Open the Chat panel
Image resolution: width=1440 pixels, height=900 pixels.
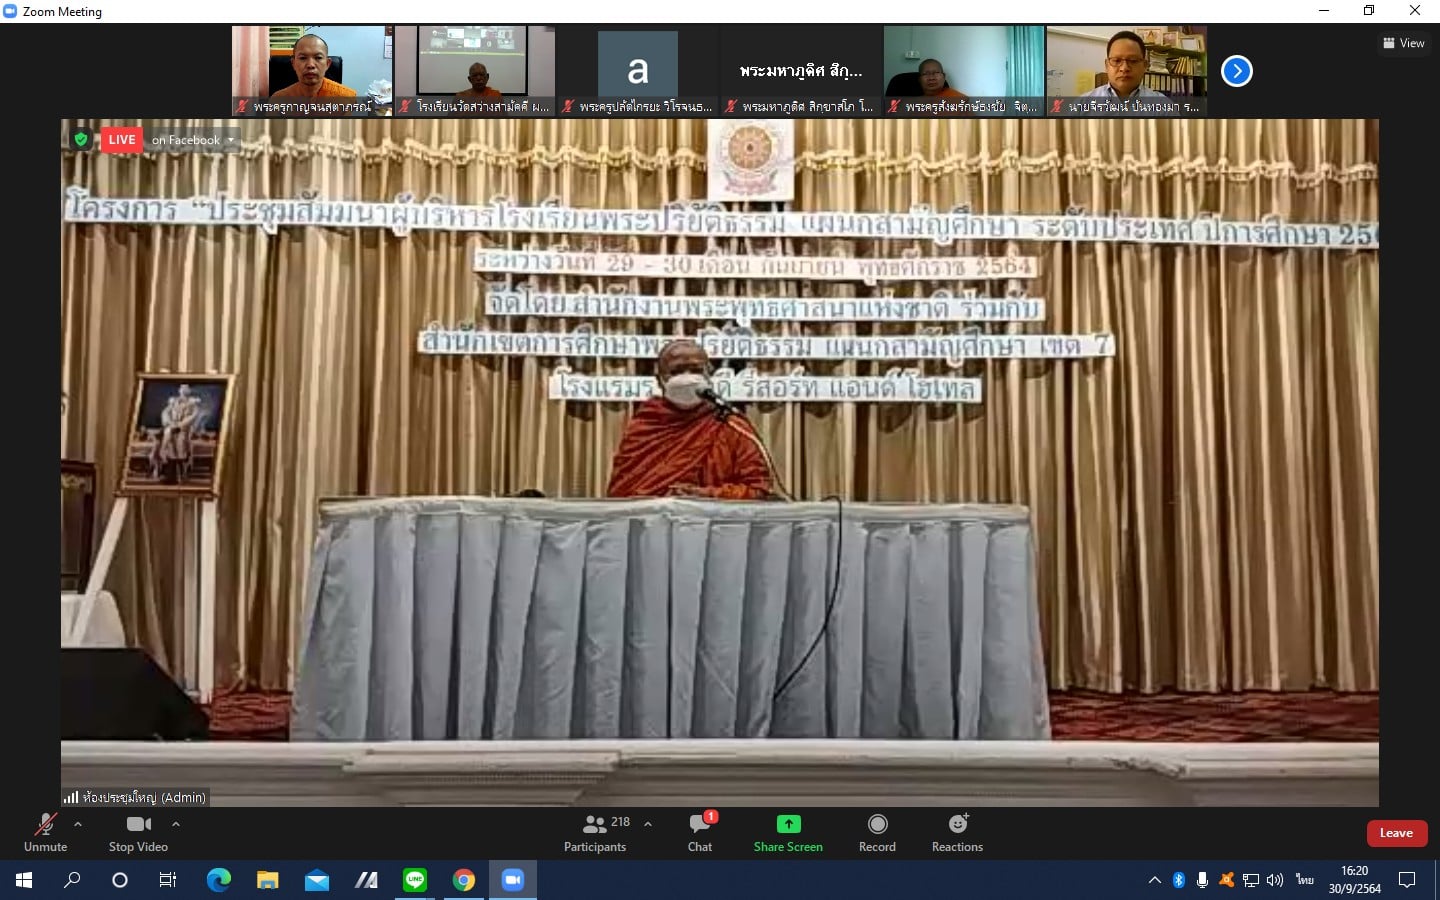click(x=700, y=832)
